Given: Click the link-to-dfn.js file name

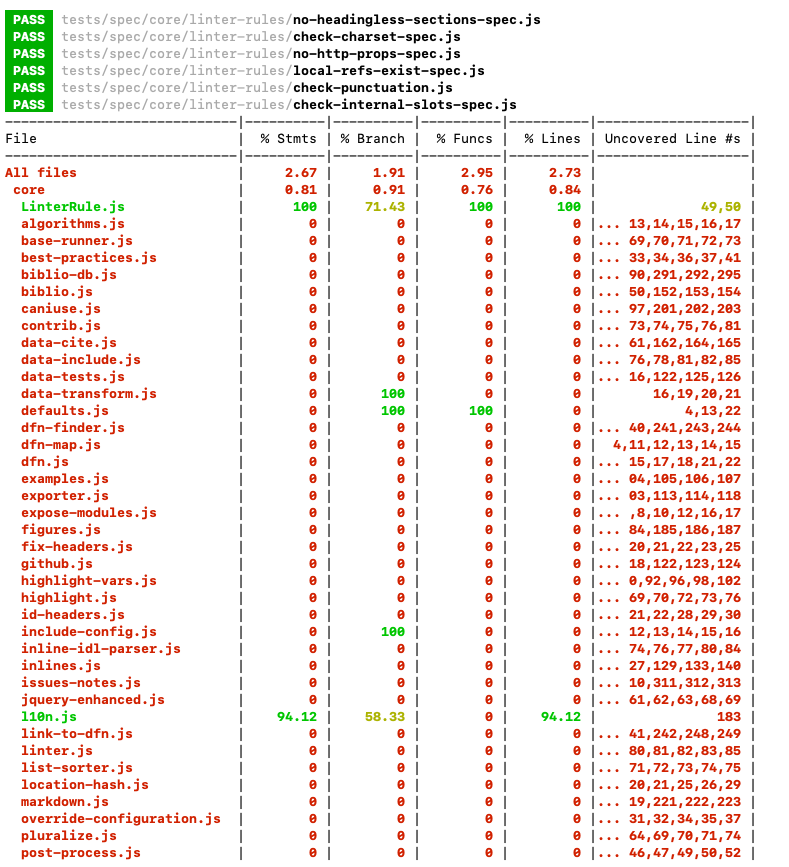Looking at the screenshot, I should [77, 734].
